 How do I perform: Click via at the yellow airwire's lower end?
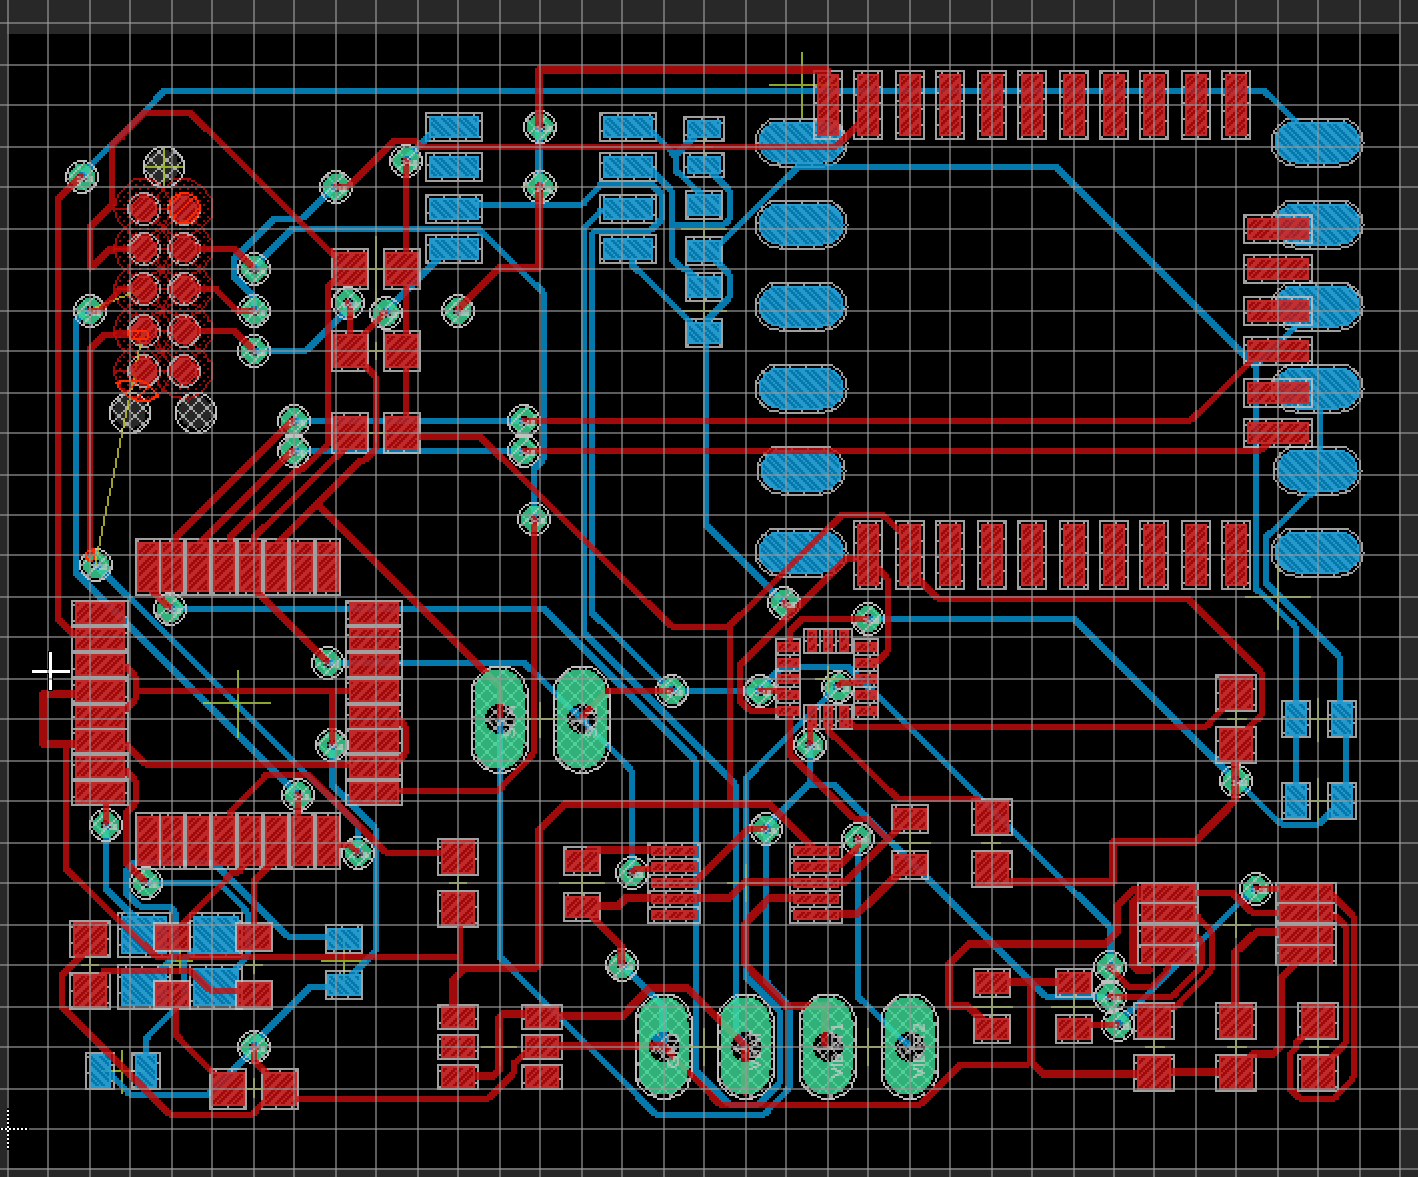[x=95, y=564]
